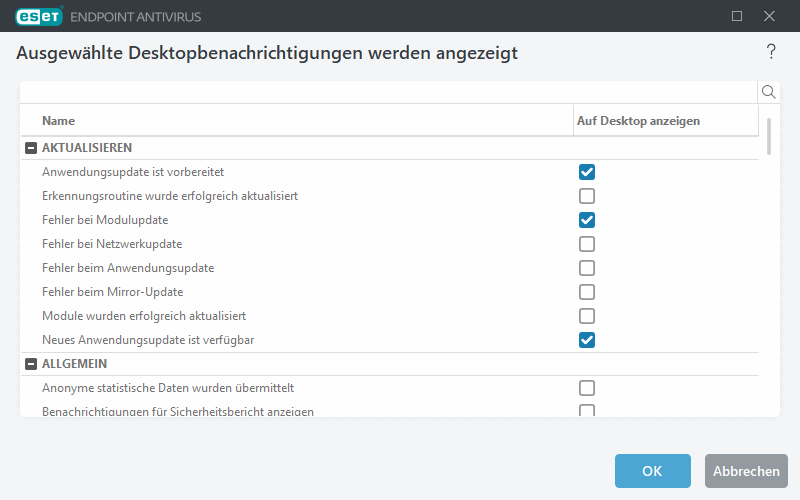This screenshot has height=500, width=800.
Task: Select 'Module wurden erfolgreich aktualisiert' text
Action: click(144, 316)
